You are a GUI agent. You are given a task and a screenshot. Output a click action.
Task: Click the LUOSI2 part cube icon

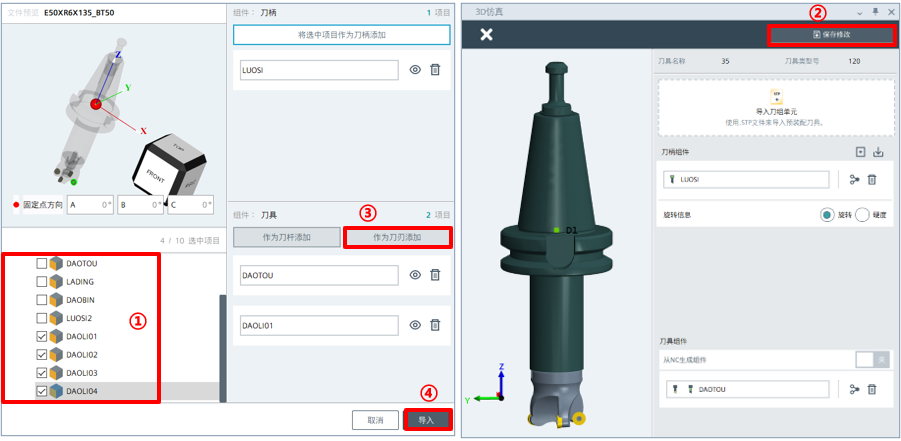pyautogui.click(x=56, y=318)
